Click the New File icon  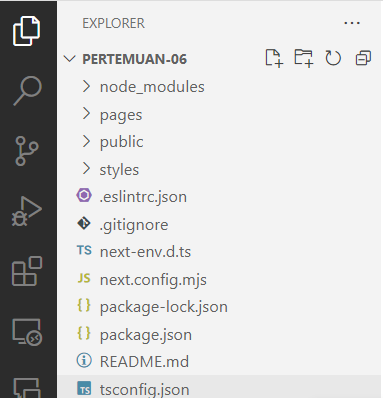tap(274, 58)
